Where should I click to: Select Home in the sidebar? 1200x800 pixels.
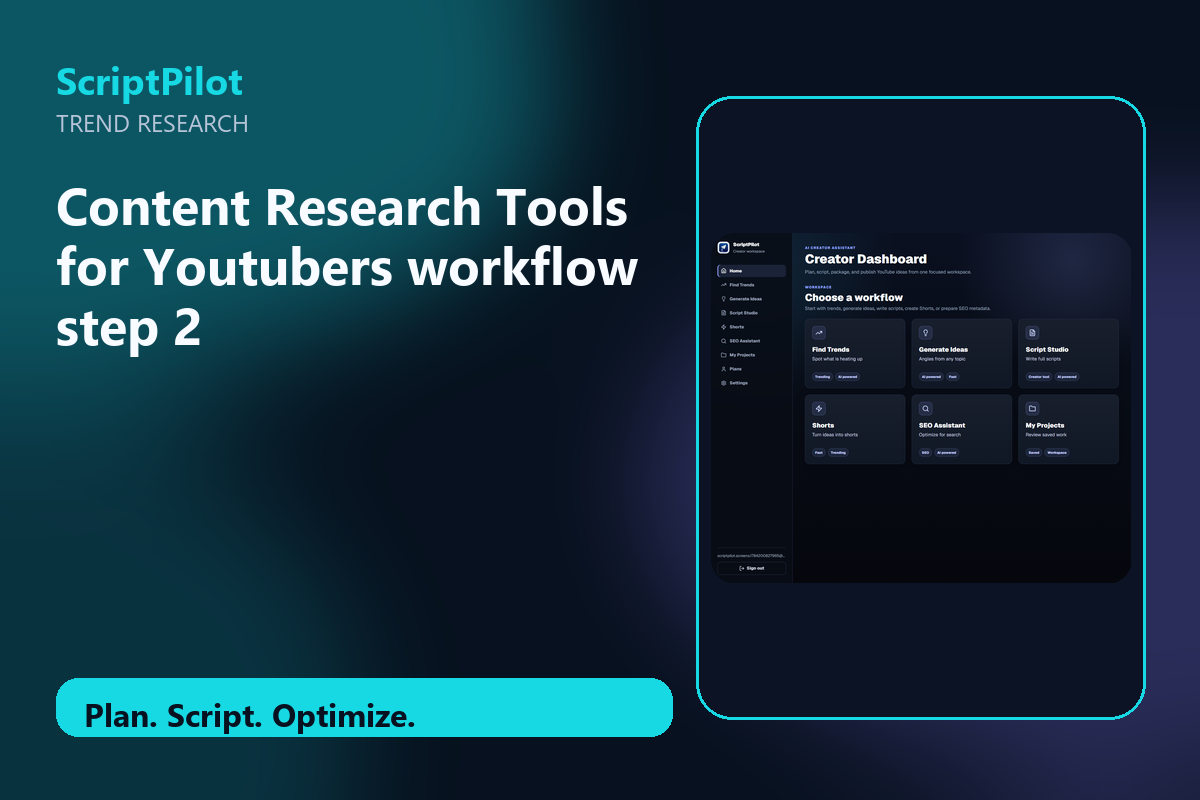click(x=751, y=271)
